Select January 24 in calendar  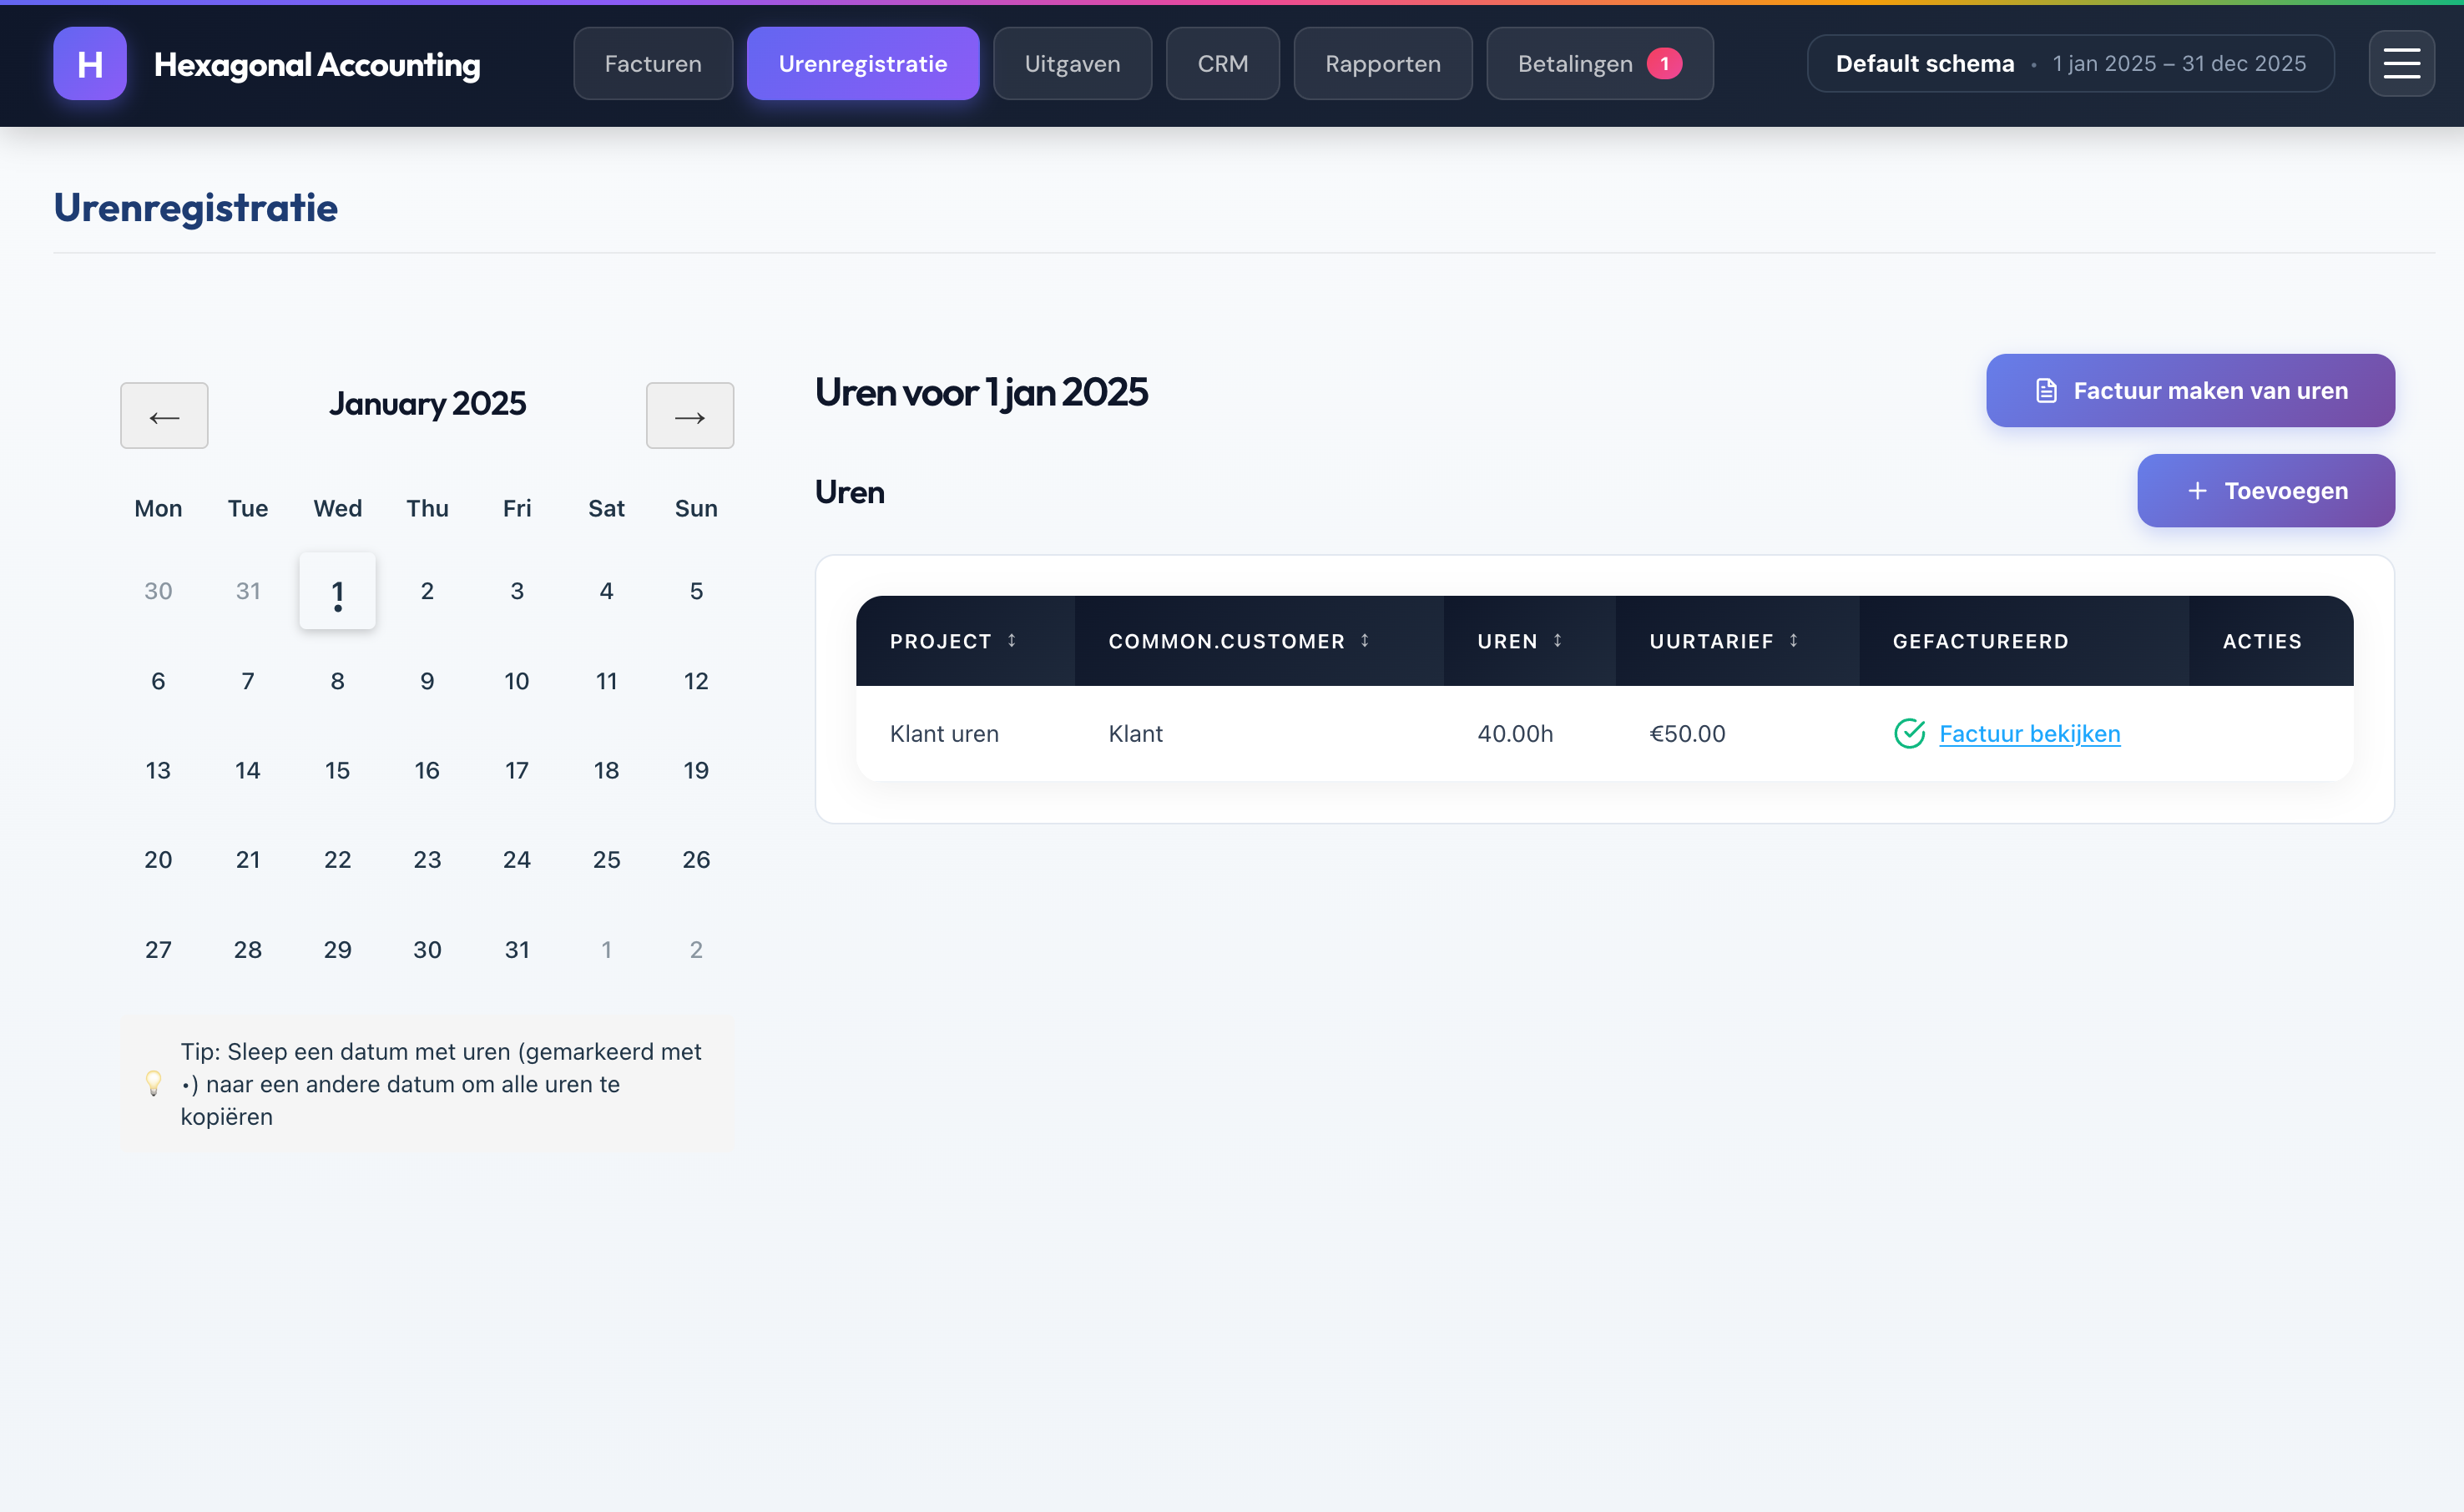pos(516,860)
